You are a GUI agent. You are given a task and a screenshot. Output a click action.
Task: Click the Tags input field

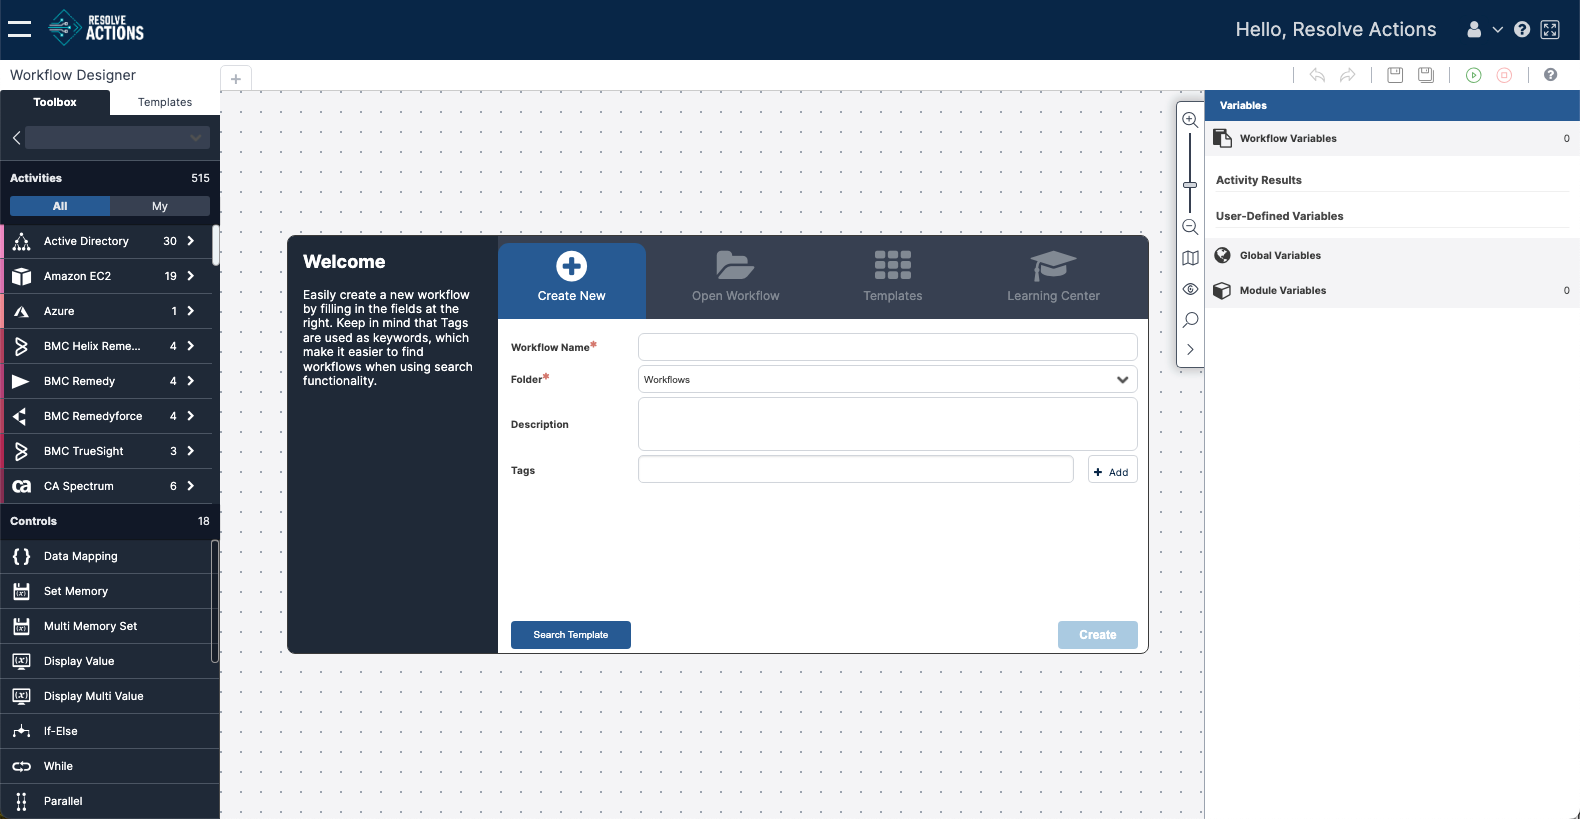(x=856, y=469)
